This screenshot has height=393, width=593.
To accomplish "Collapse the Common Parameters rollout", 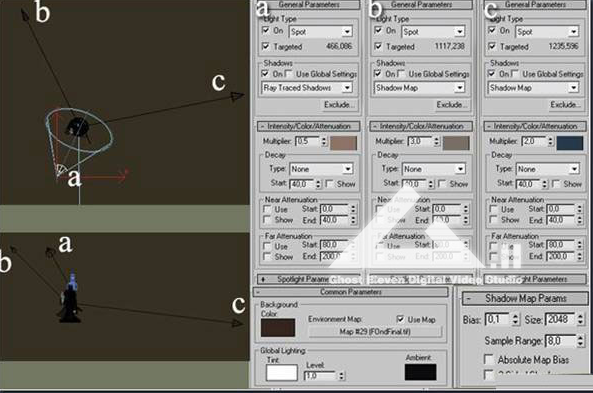I will [x=351, y=292].
